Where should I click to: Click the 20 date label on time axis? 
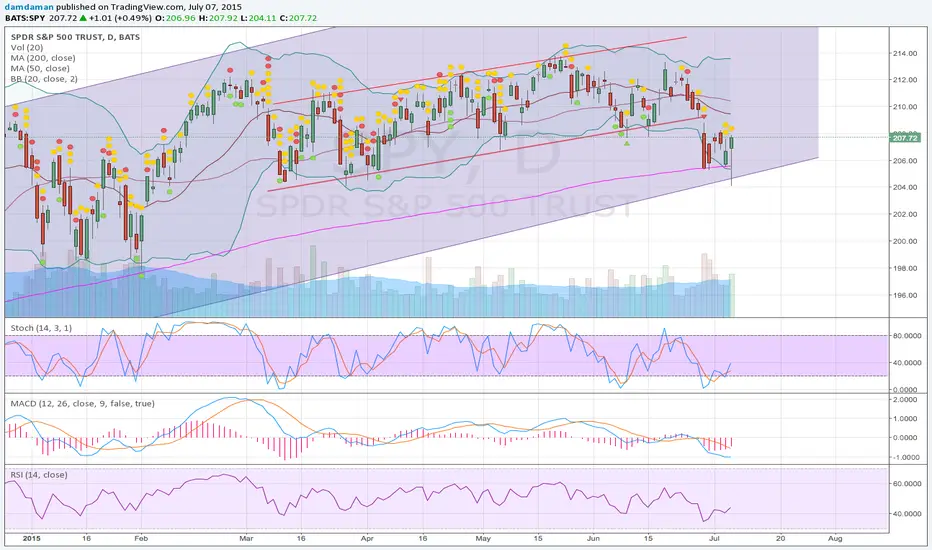click(x=780, y=538)
